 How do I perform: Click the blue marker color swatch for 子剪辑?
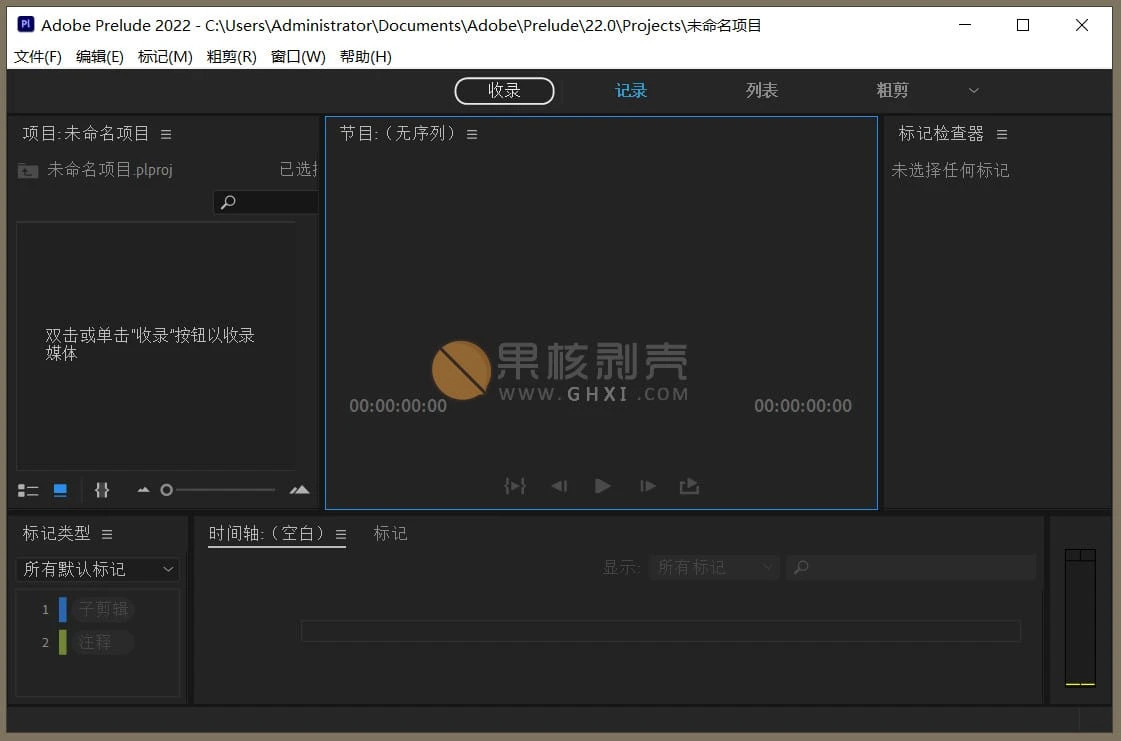[63, 609]
